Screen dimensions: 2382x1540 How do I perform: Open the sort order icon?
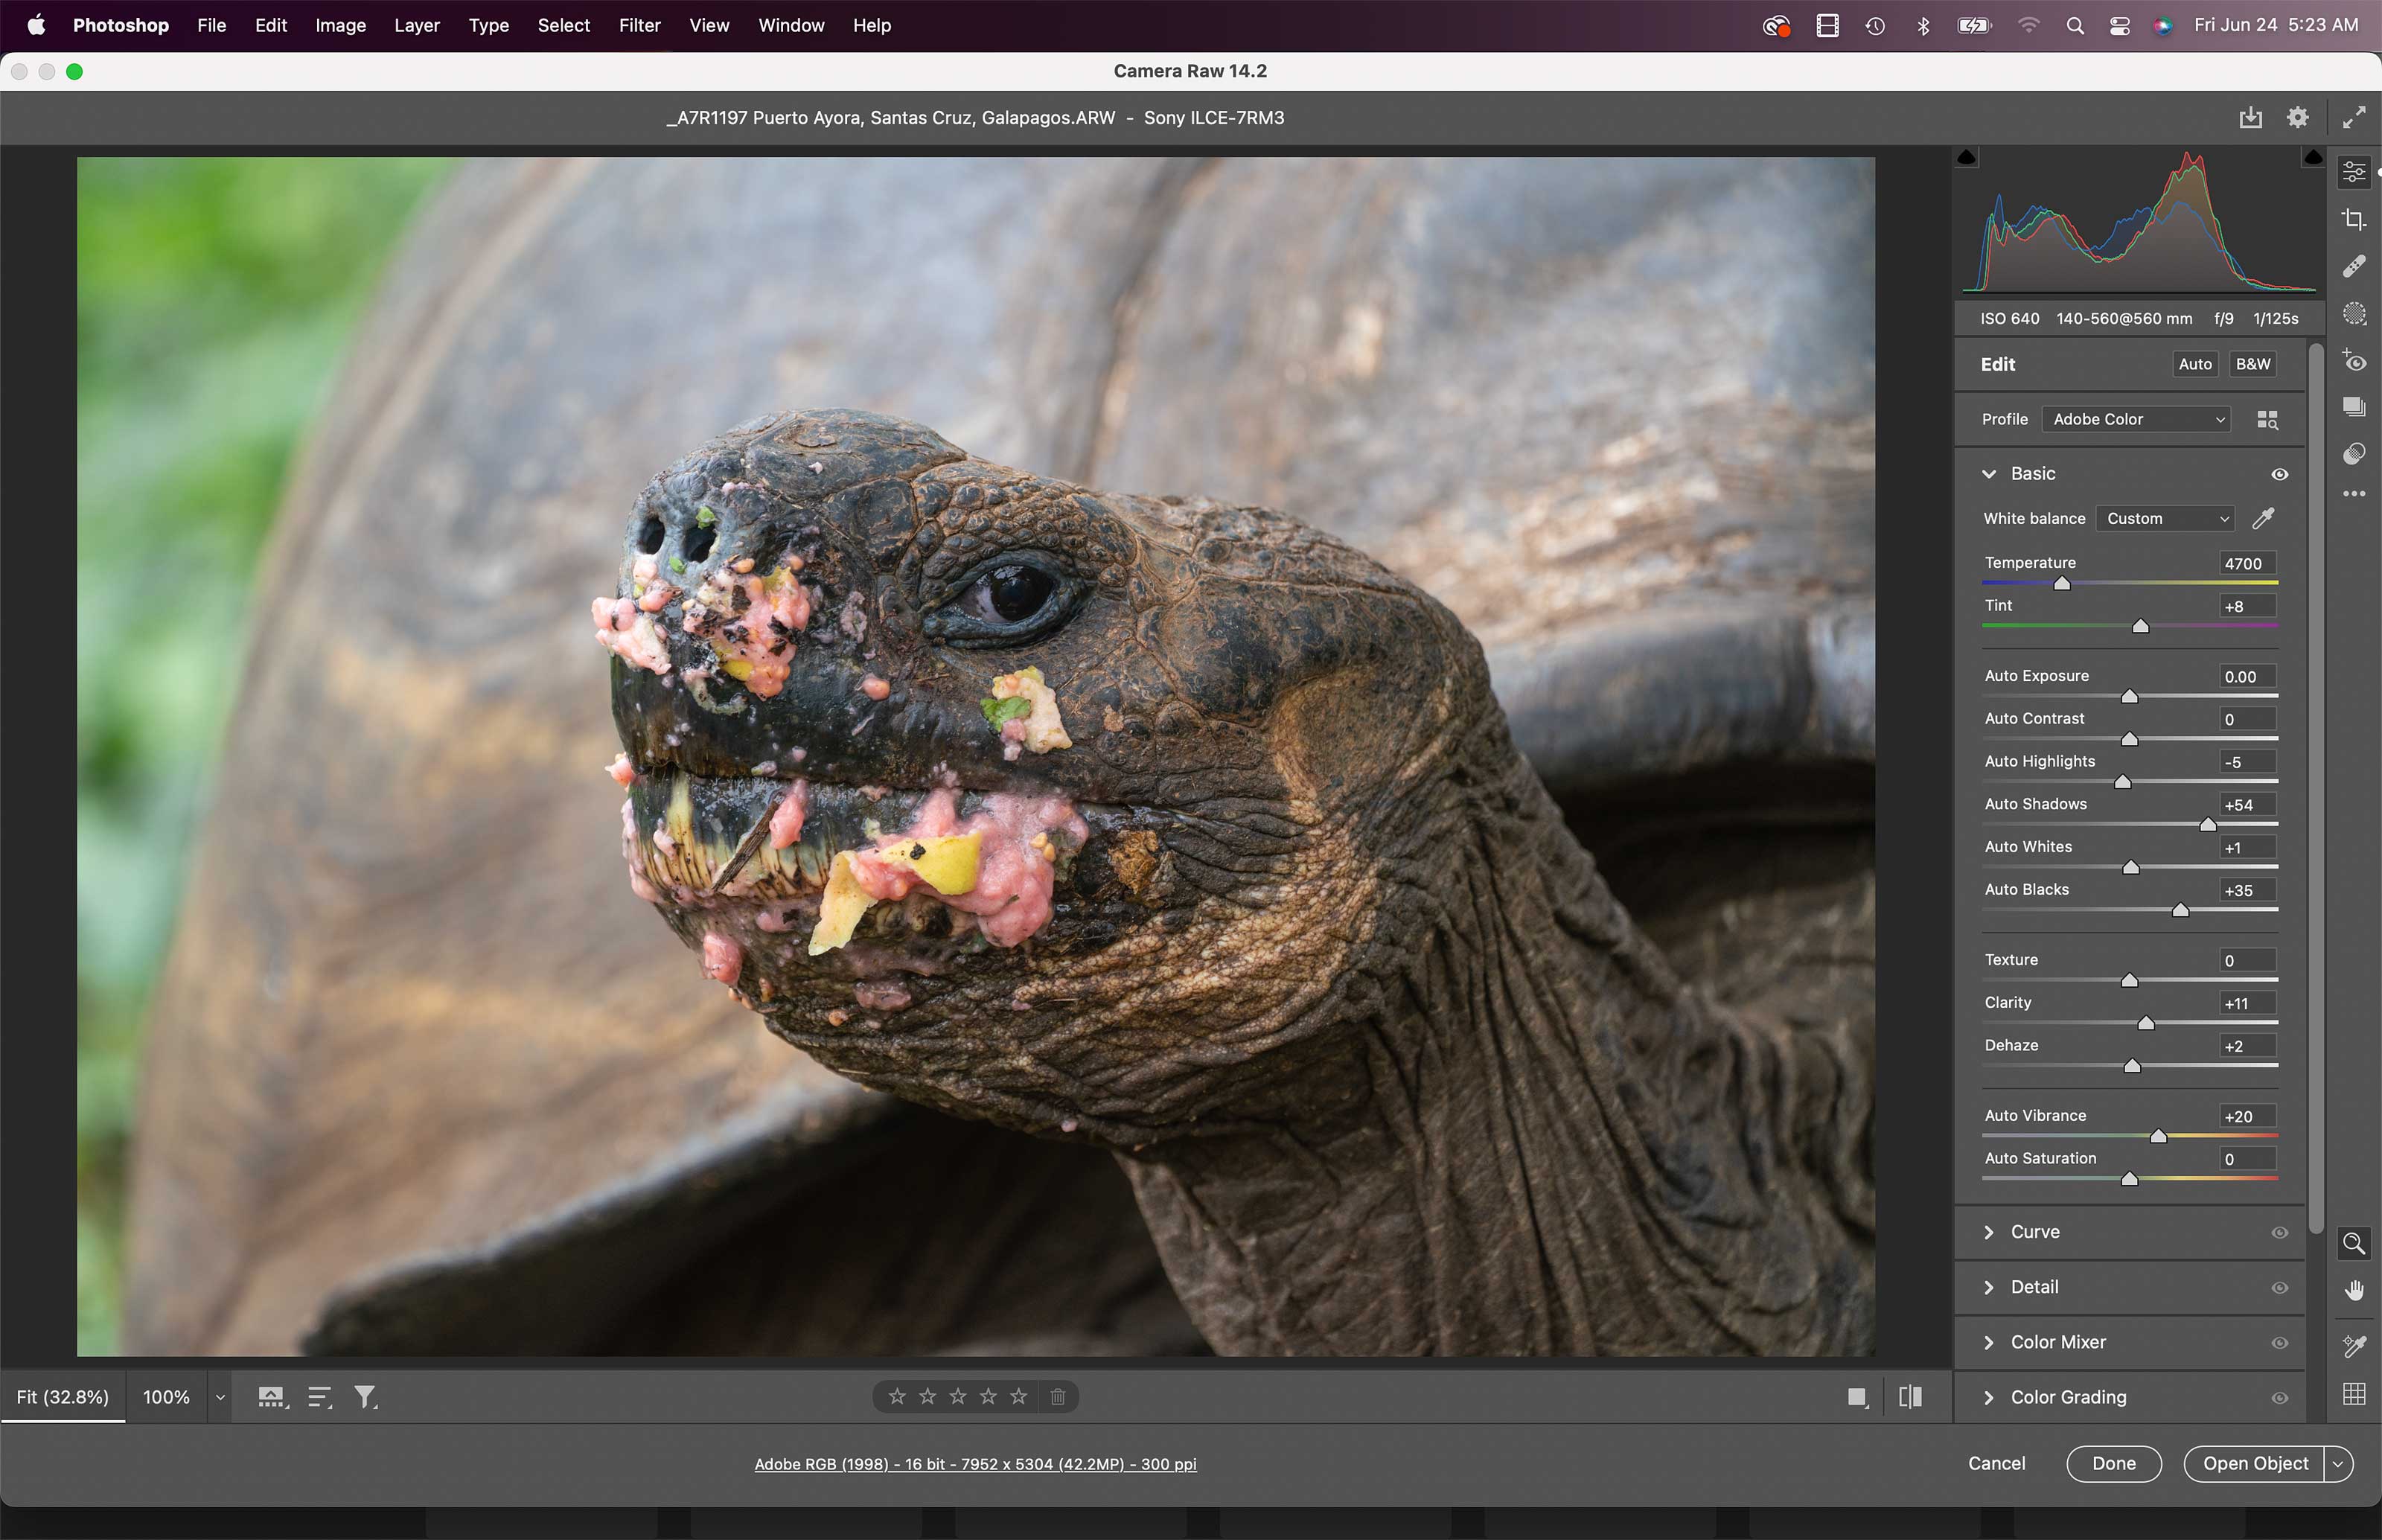coord(320,1397)
